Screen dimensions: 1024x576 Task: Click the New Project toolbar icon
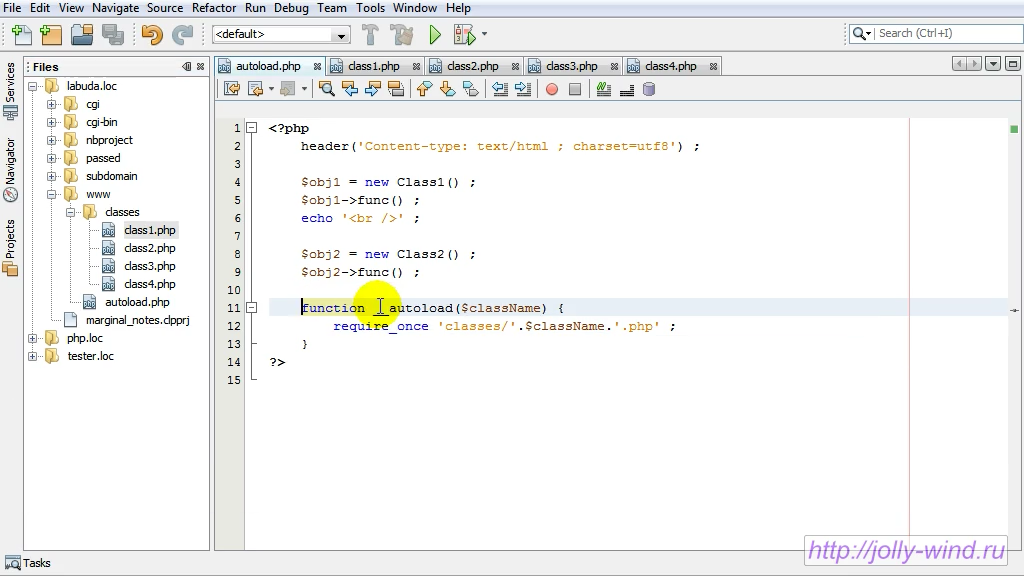(51, 34)
